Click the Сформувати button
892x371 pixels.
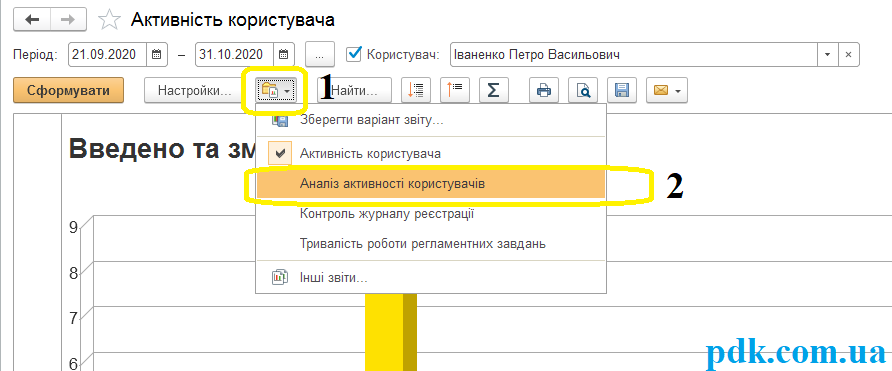click(x=68, y=90)
